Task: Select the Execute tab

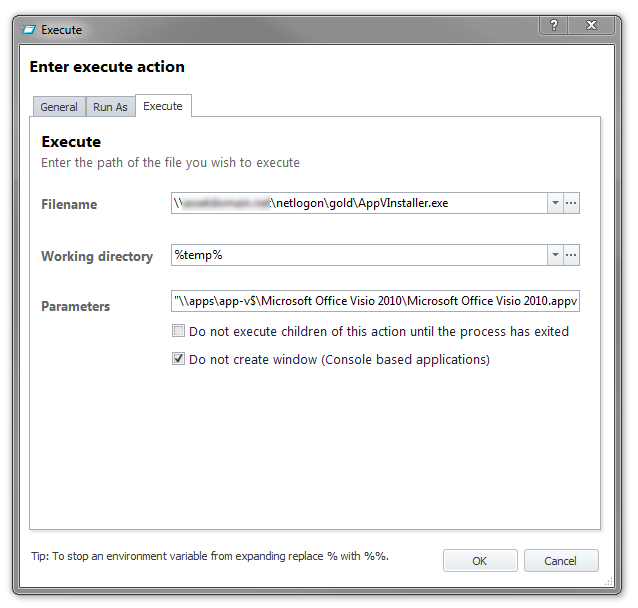Action: 163,106
